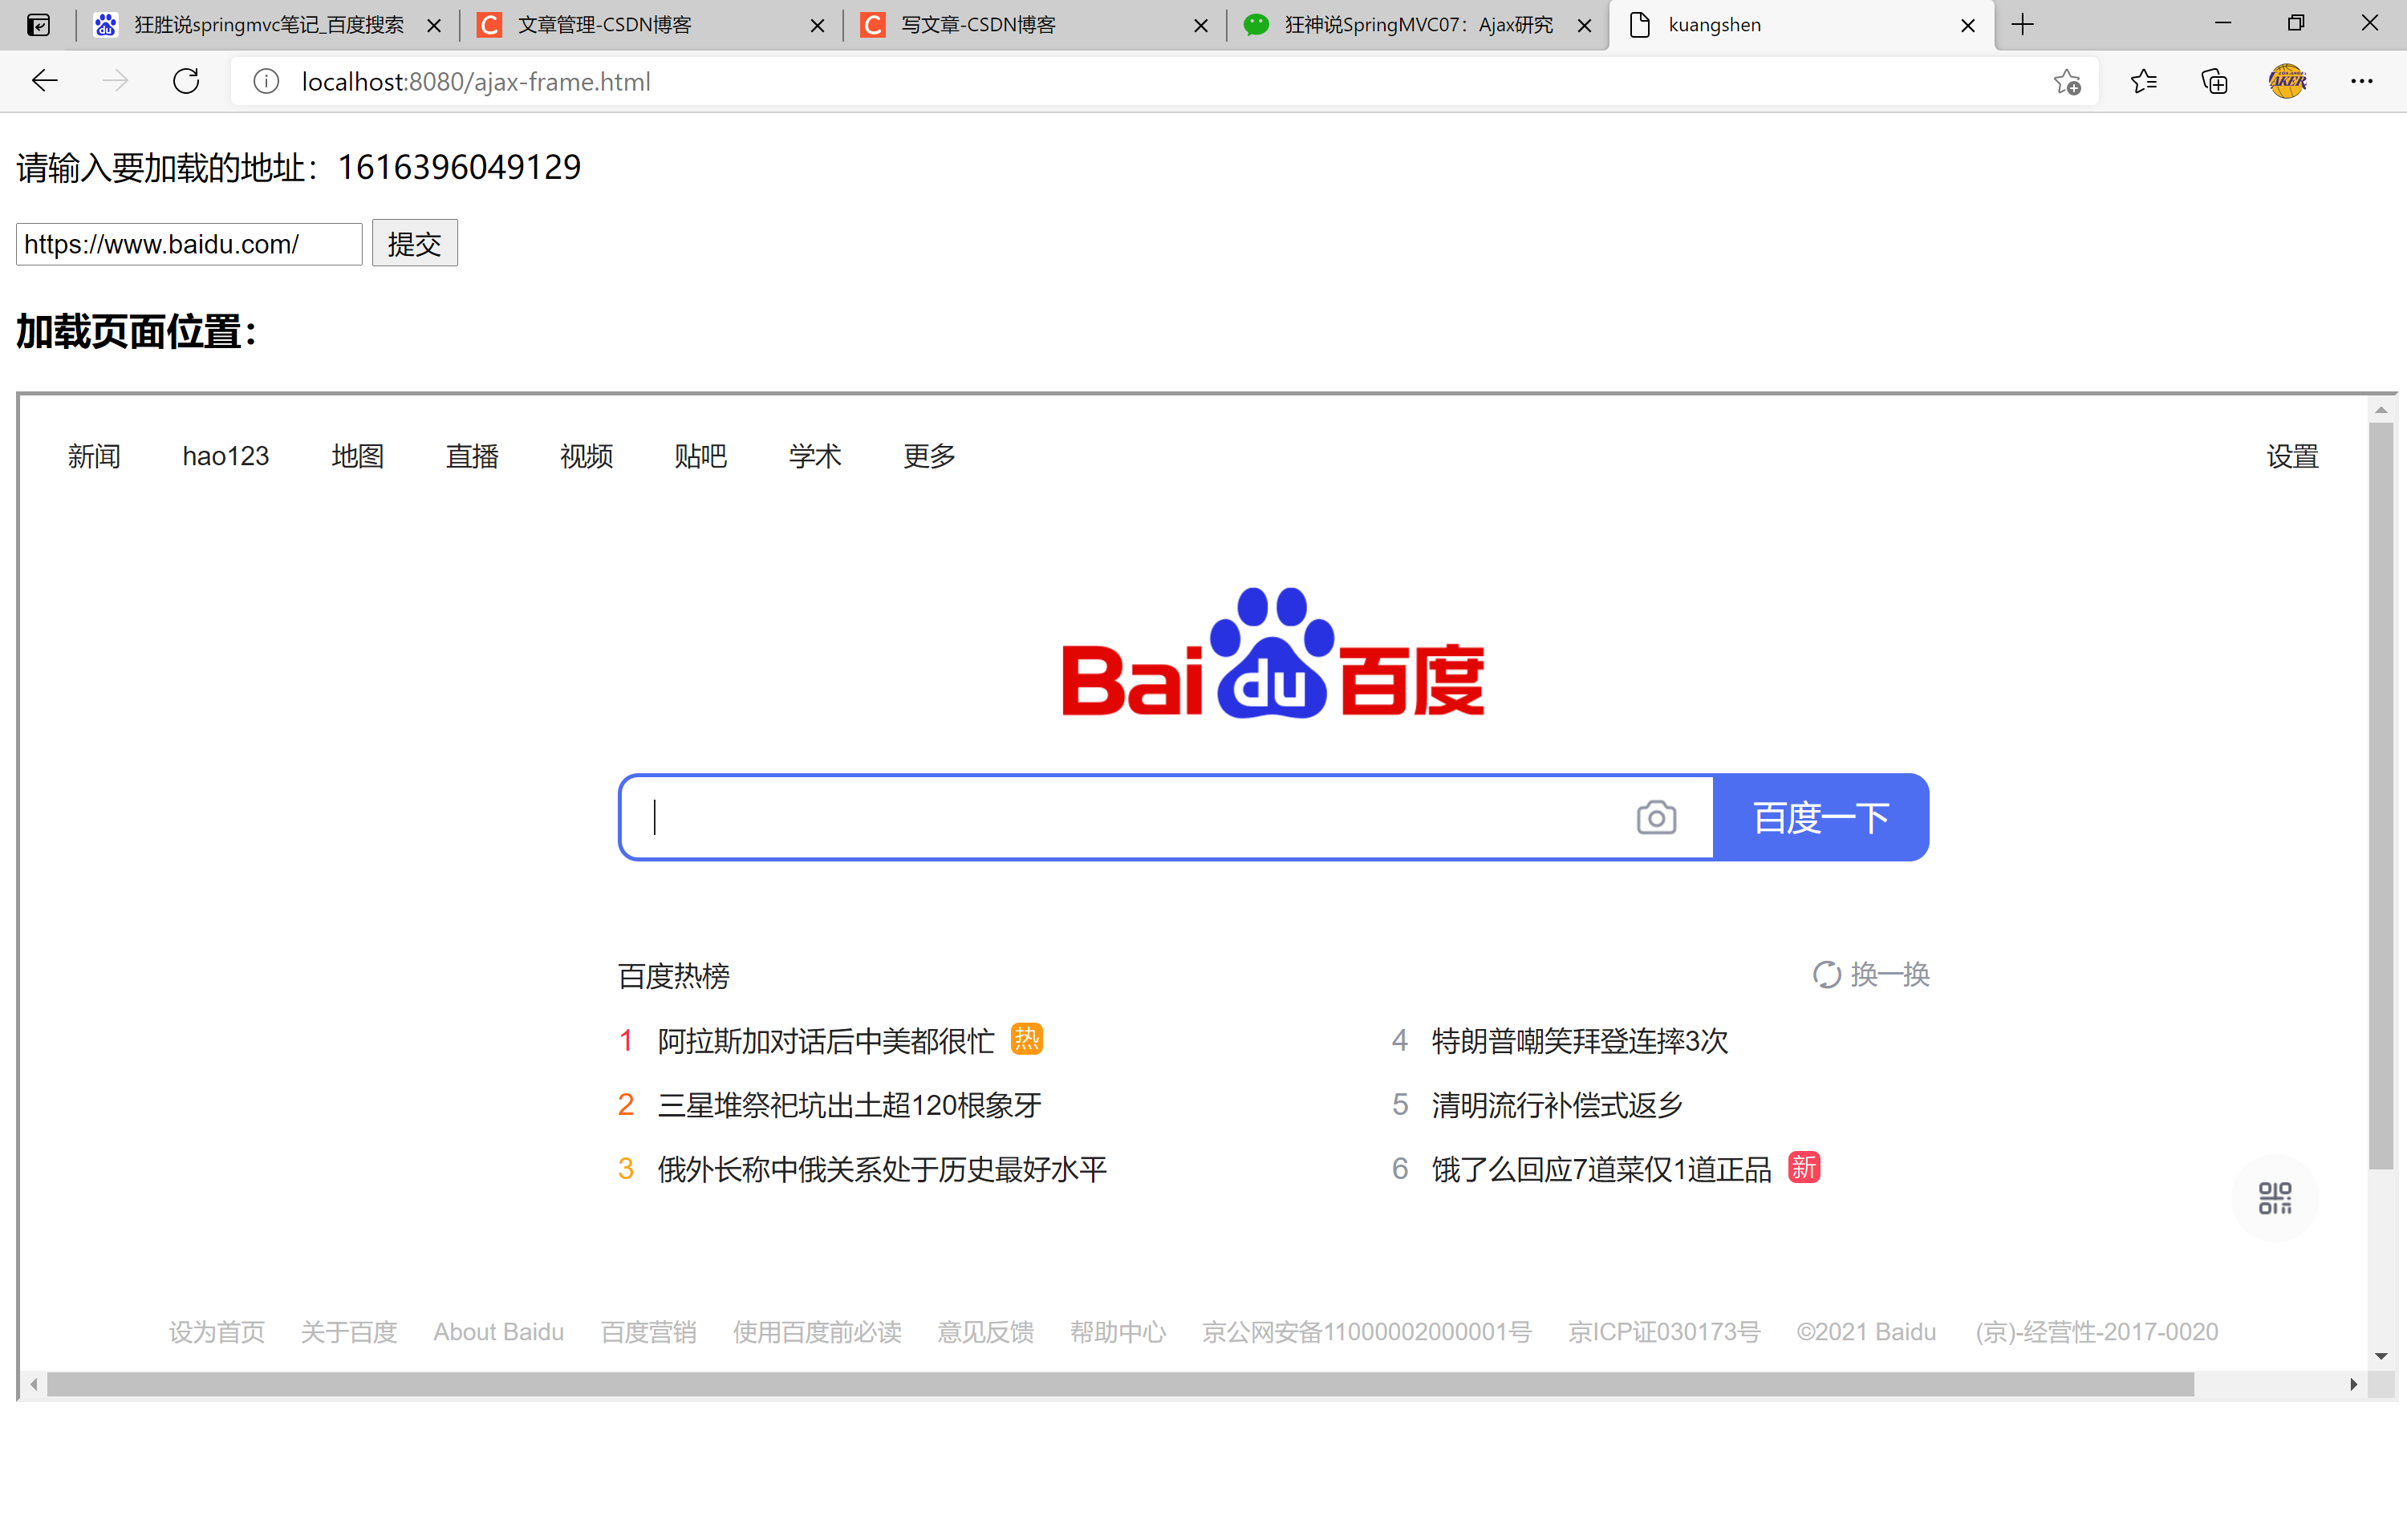
Task: Open 设置 on the Baidu page
Action: pyautogui.click(x=2294, y=456)
